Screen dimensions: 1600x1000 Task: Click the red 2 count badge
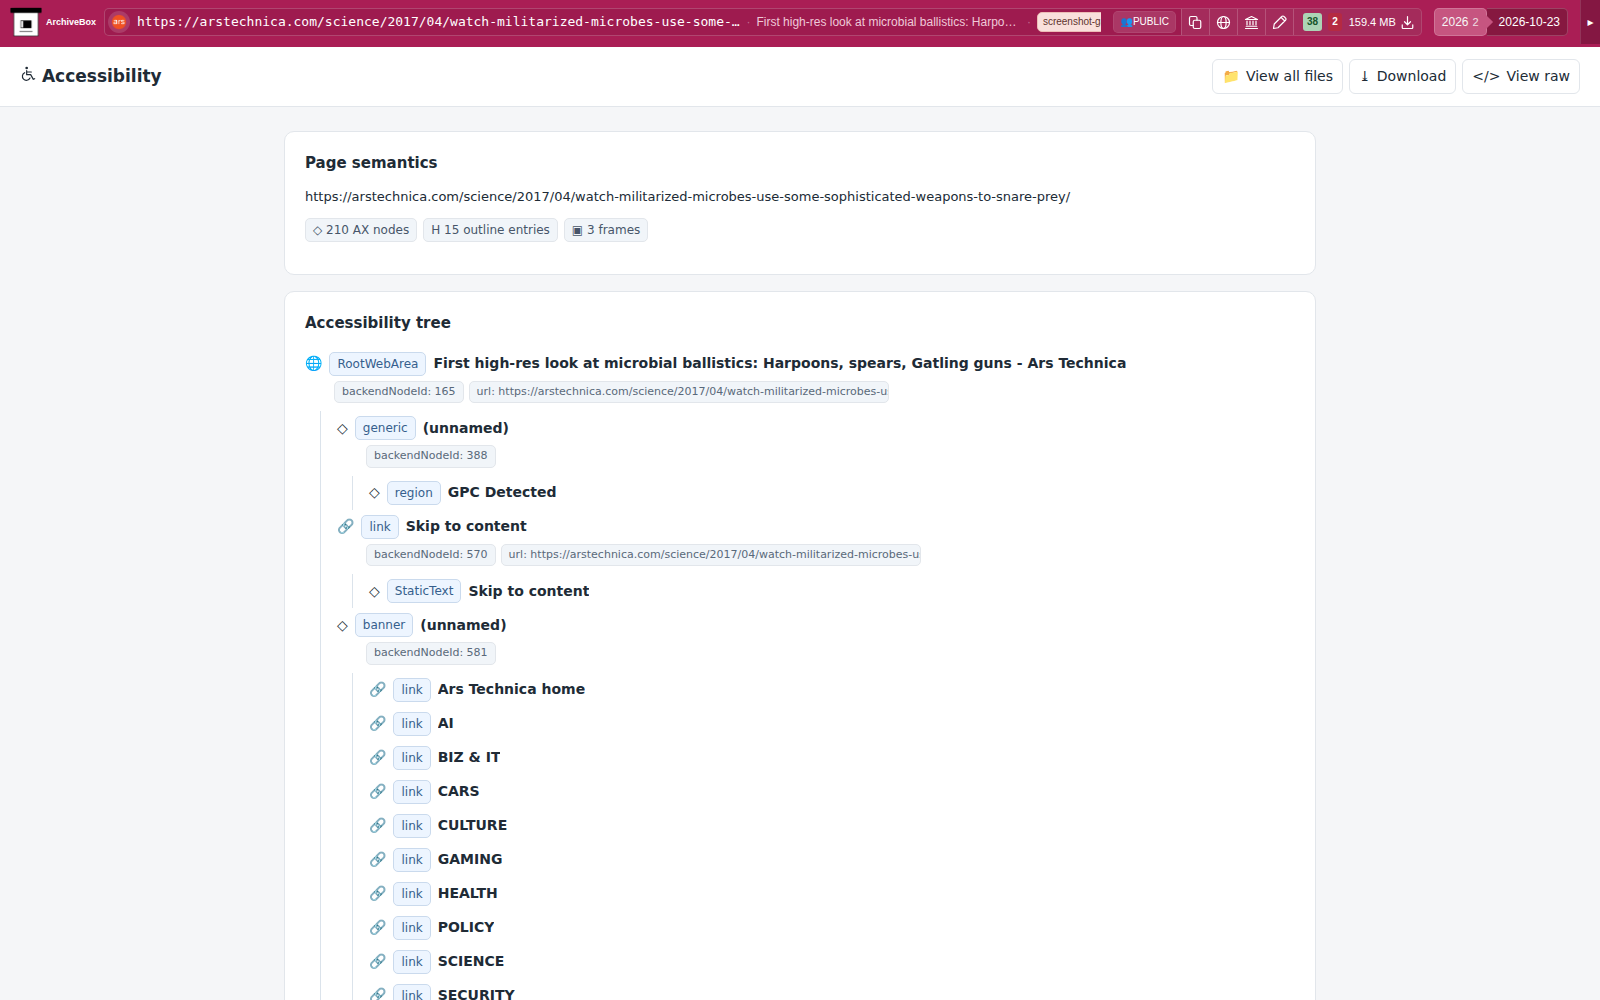[x=1334, y=22]
